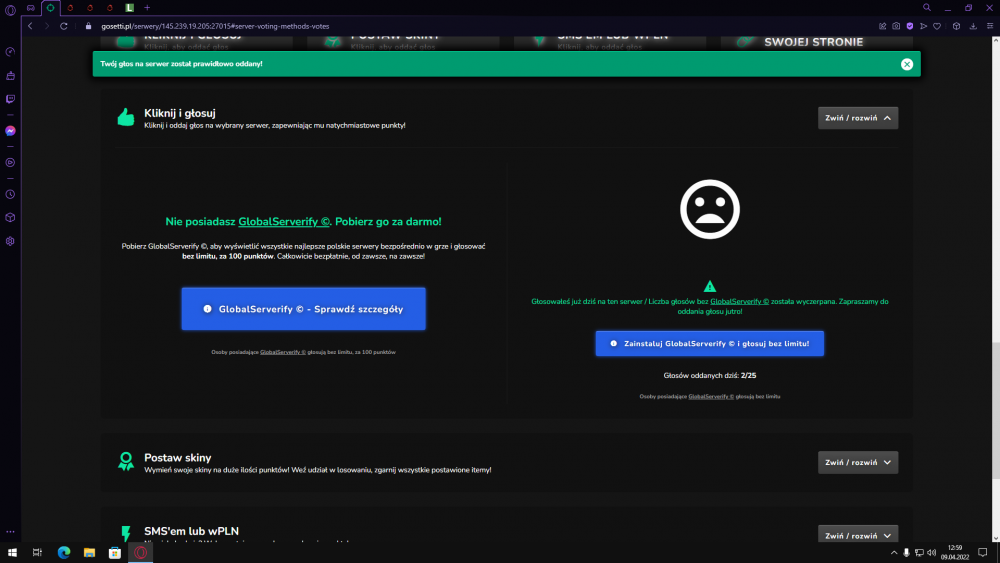Open Twitch in the sidebar
The height and width of the screenshot is (563, 1000).
pos(10,99)
